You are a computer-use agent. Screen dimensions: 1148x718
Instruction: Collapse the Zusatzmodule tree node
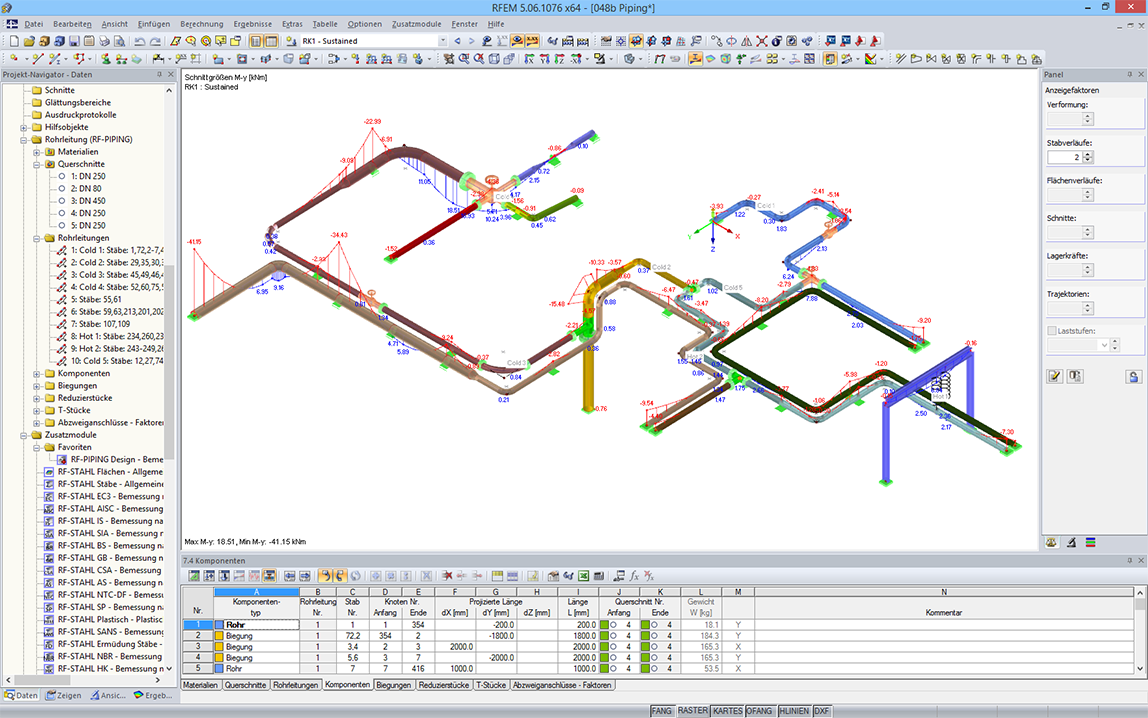pos(23,435)
